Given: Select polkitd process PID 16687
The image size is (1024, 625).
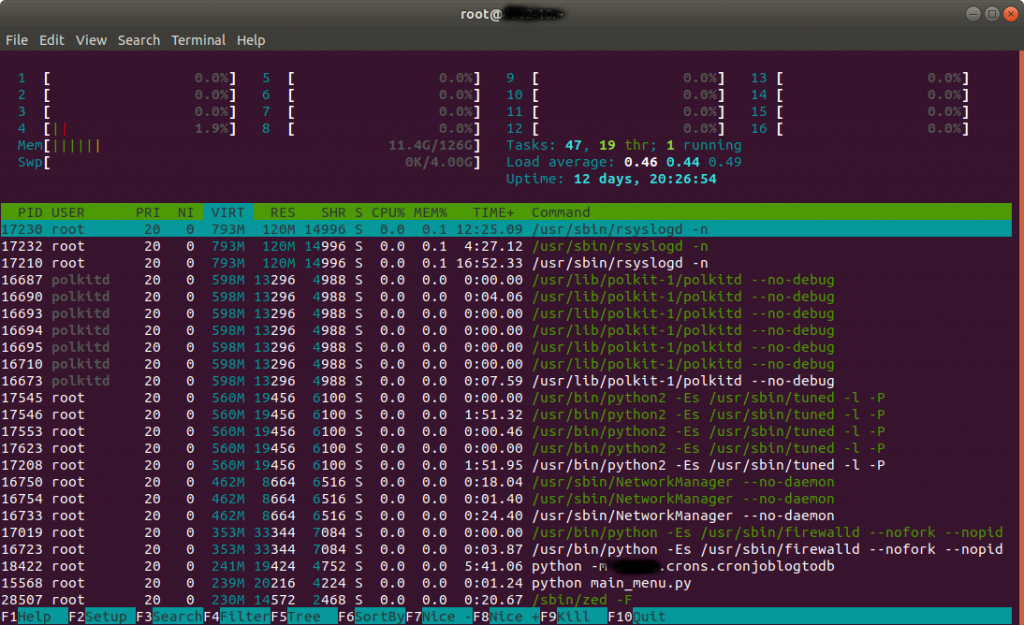Looking at the screenshot, I should 506,280.
